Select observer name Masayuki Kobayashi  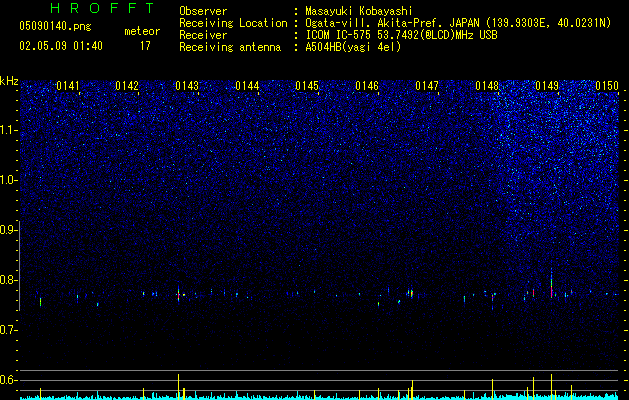[x=359, y=11]
